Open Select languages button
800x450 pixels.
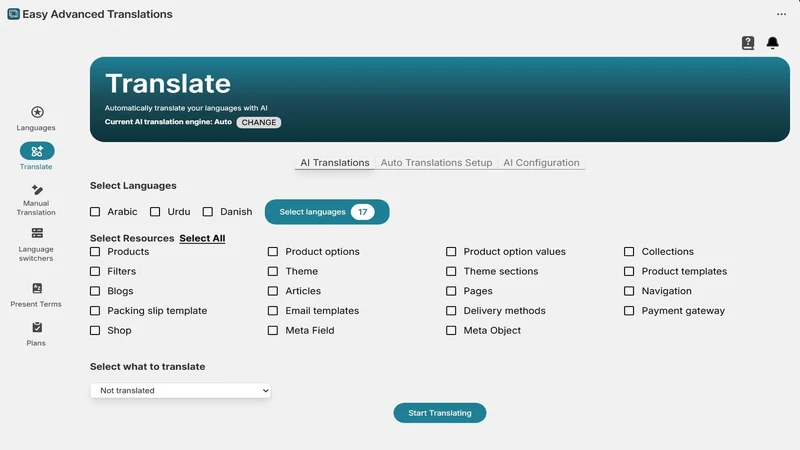(327, 212)
